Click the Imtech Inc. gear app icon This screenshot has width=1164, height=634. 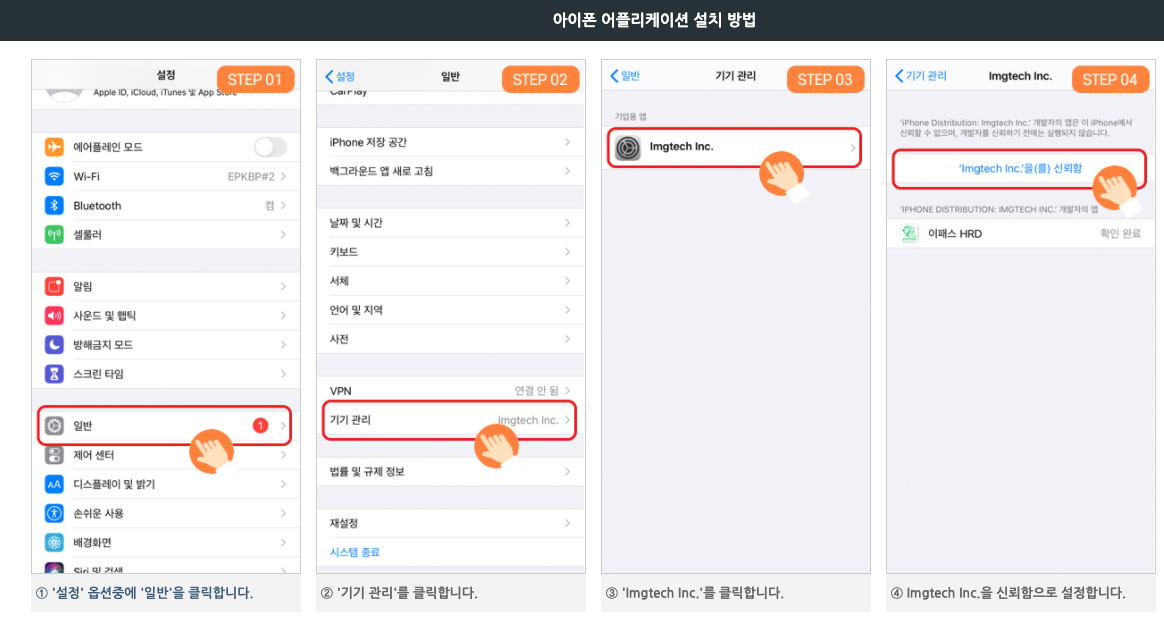pos(628,148)
